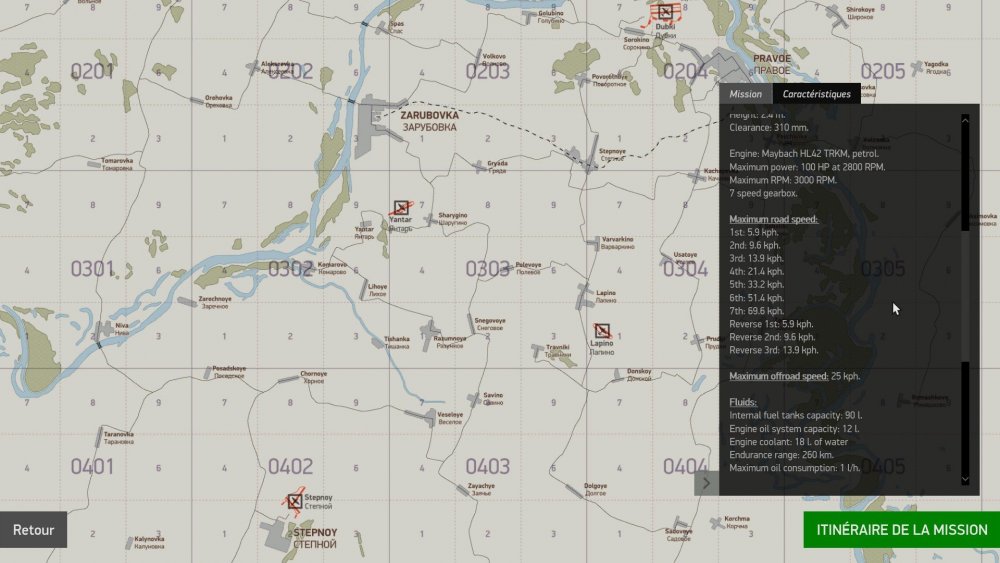Click the Taranovka village label
This screenshot has width=1000, height=563.
119,437
